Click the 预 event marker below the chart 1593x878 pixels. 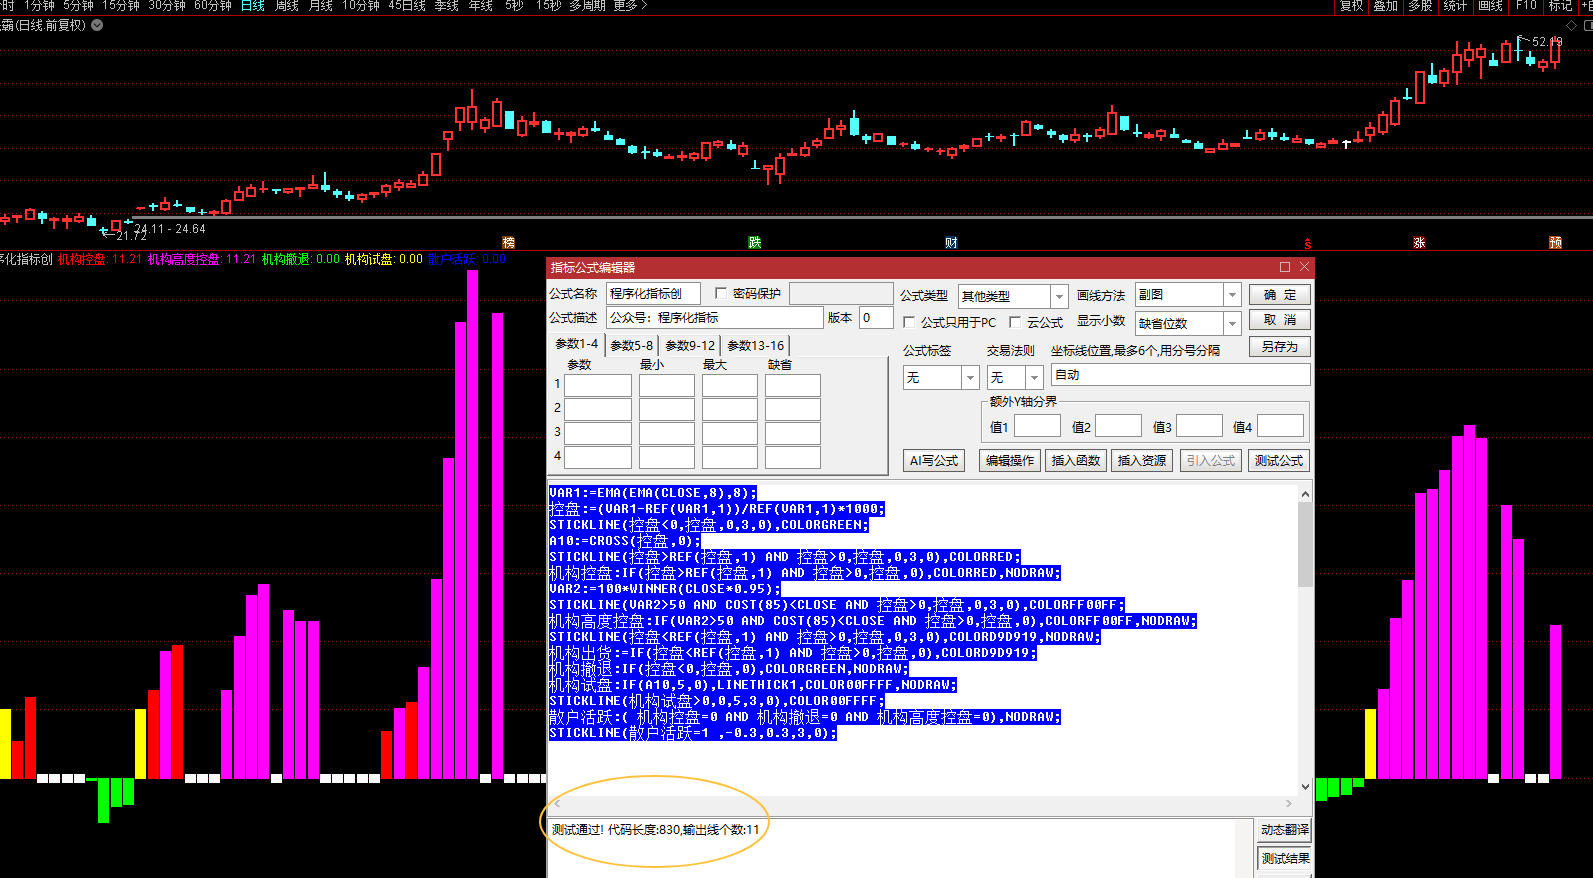coord(1555,243)
